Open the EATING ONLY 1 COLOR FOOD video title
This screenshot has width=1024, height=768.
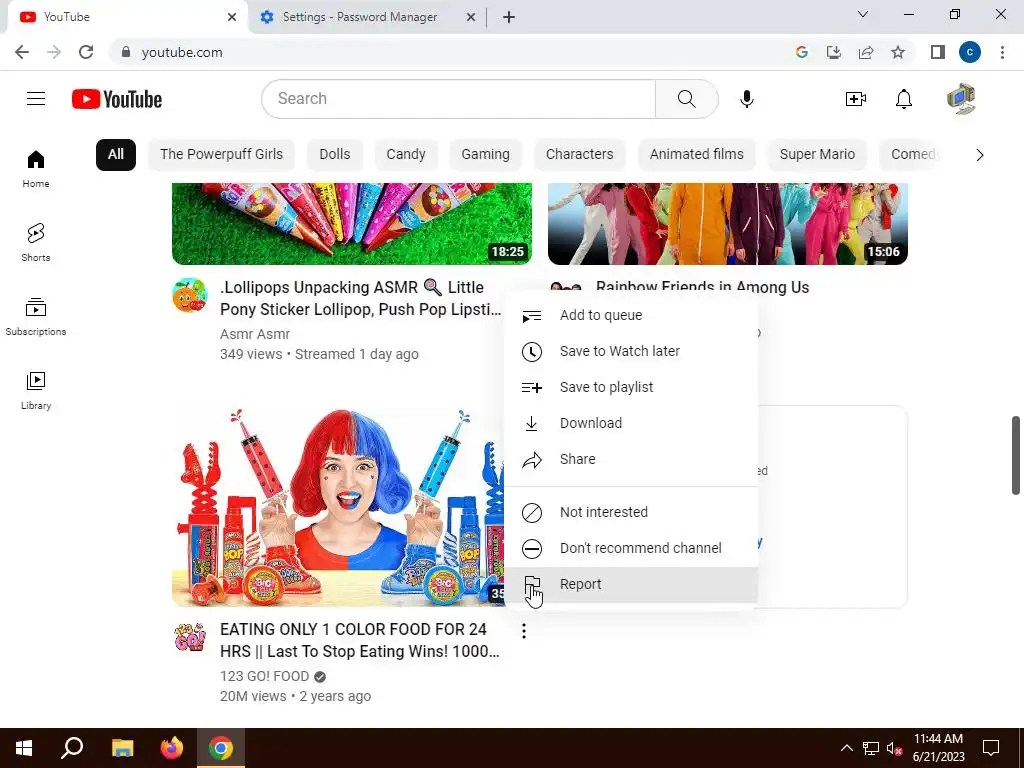[x=360, y=641]
